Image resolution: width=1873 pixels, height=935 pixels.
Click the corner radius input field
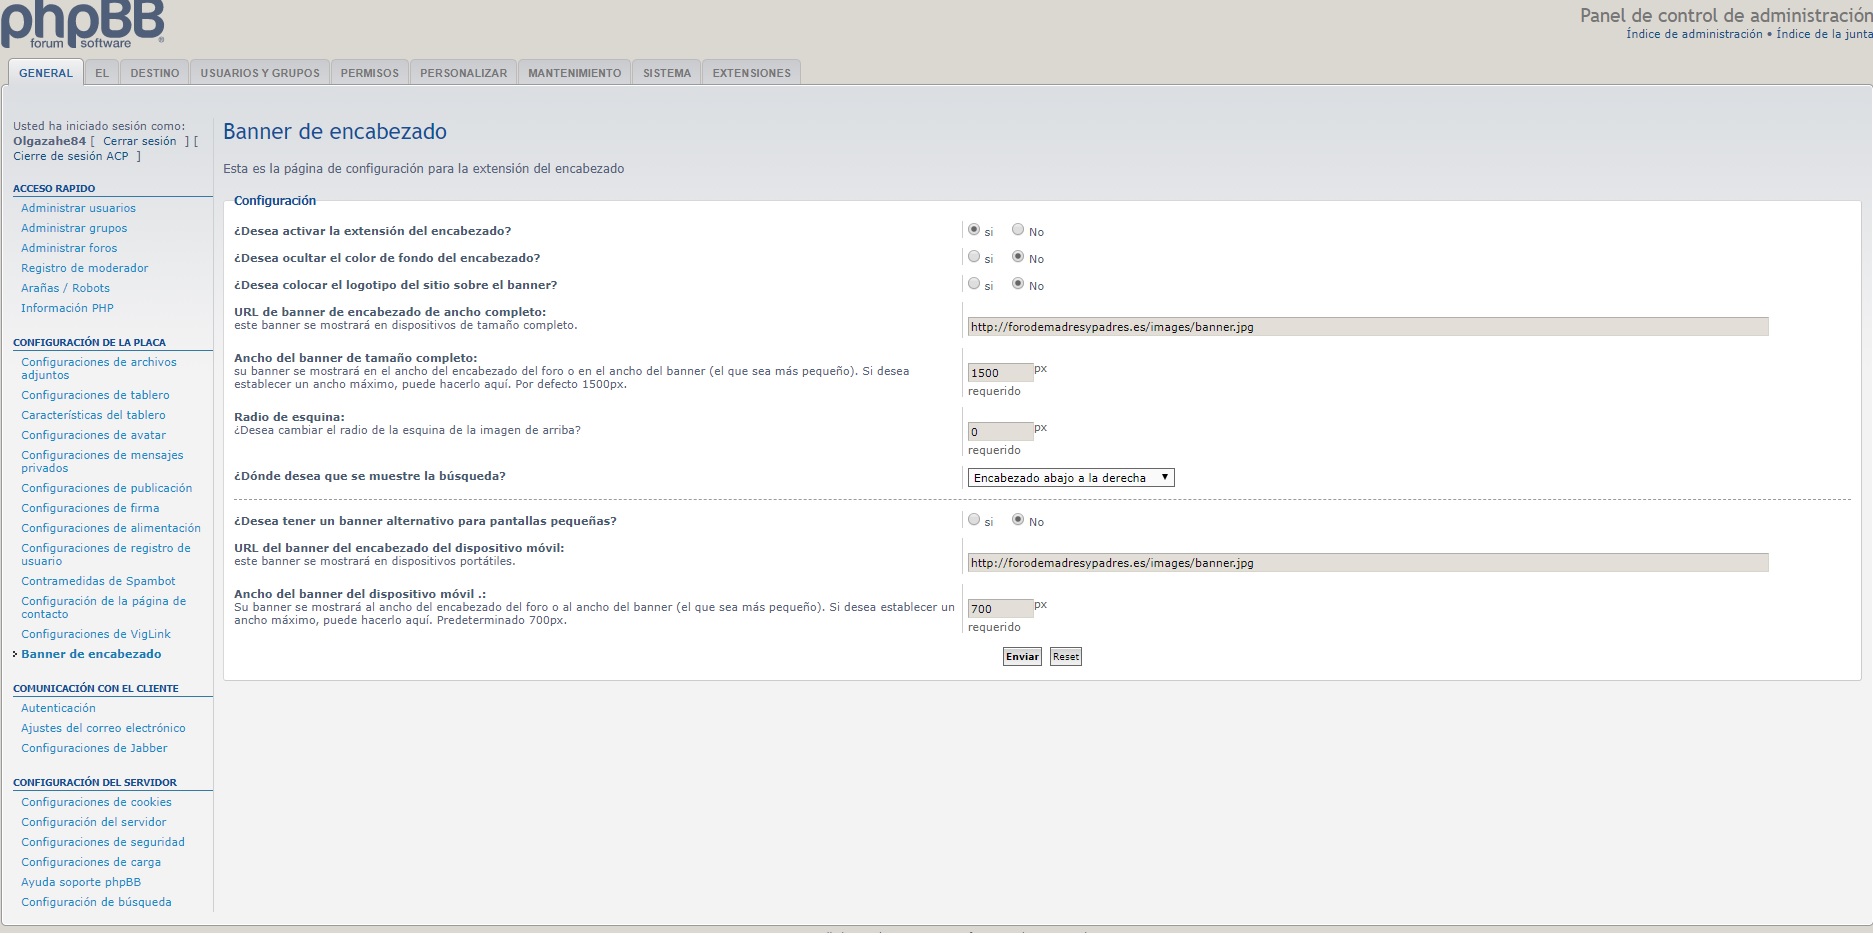click(x=1000, y=432)
